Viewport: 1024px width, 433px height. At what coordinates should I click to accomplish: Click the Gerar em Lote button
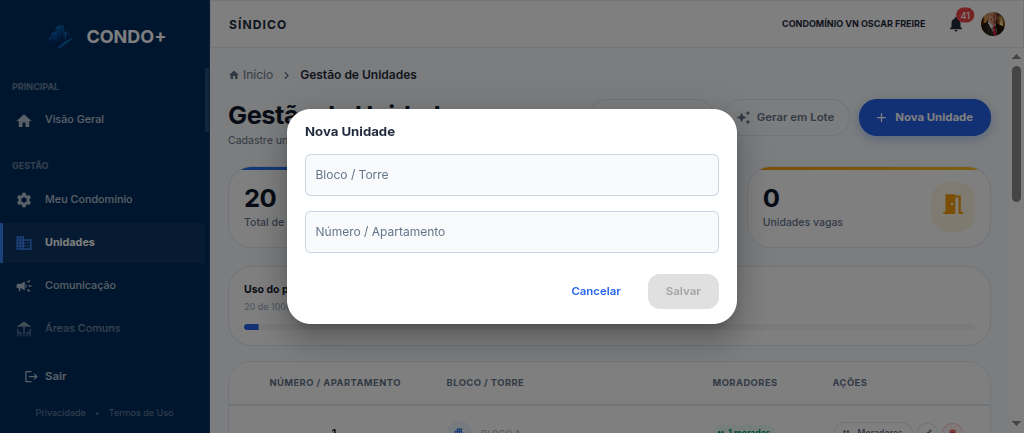click(x=786, y=118)
